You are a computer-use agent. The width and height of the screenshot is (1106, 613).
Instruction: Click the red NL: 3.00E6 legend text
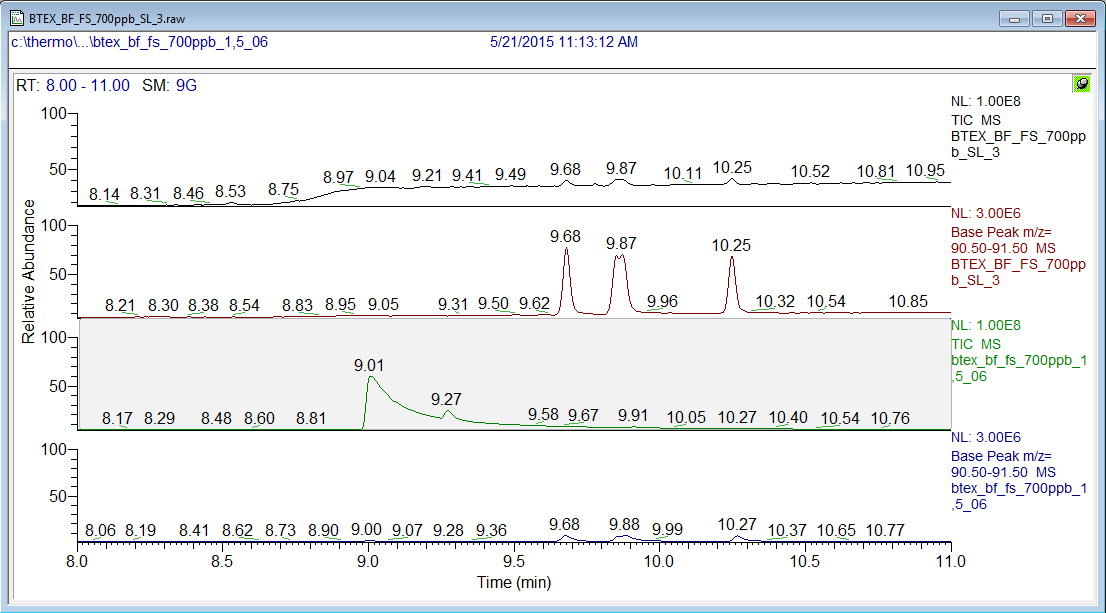pyautogui.click(x=985, y=213)
